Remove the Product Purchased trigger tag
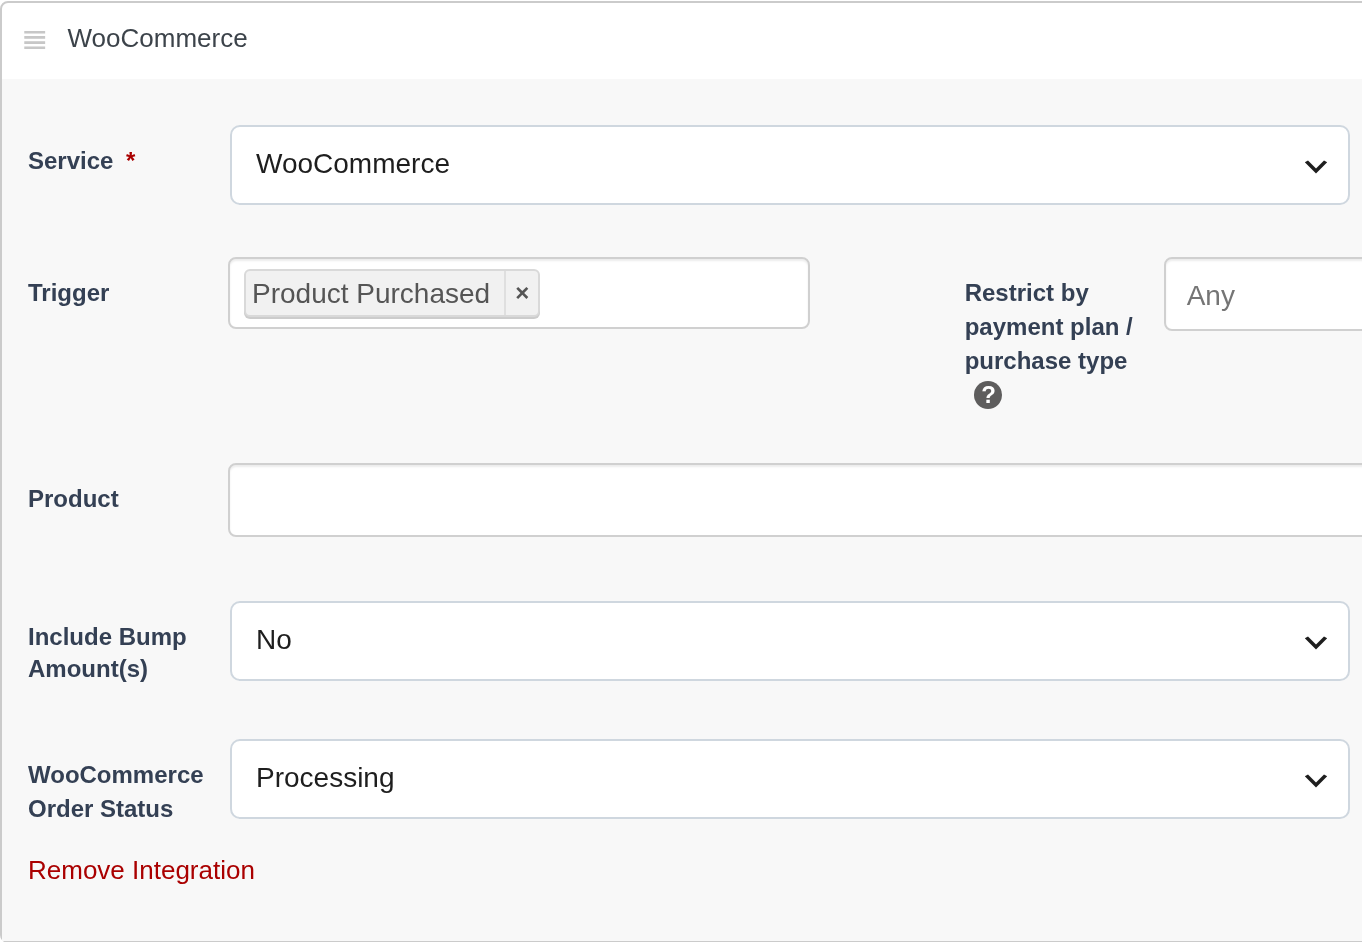The image size is (1362, 942). pyautogui.click(x=522, y=293)
